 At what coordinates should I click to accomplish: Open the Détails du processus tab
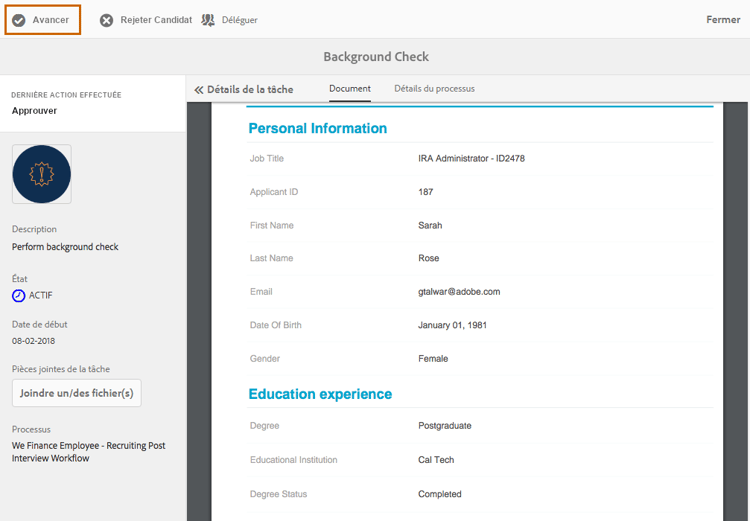pos(434,89)
